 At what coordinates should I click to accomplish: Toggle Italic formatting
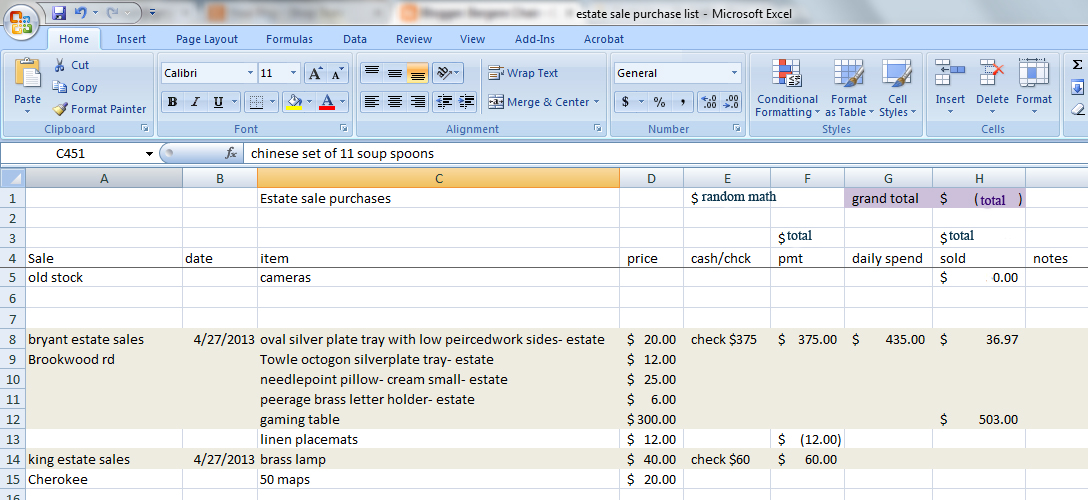click(195, 102)
